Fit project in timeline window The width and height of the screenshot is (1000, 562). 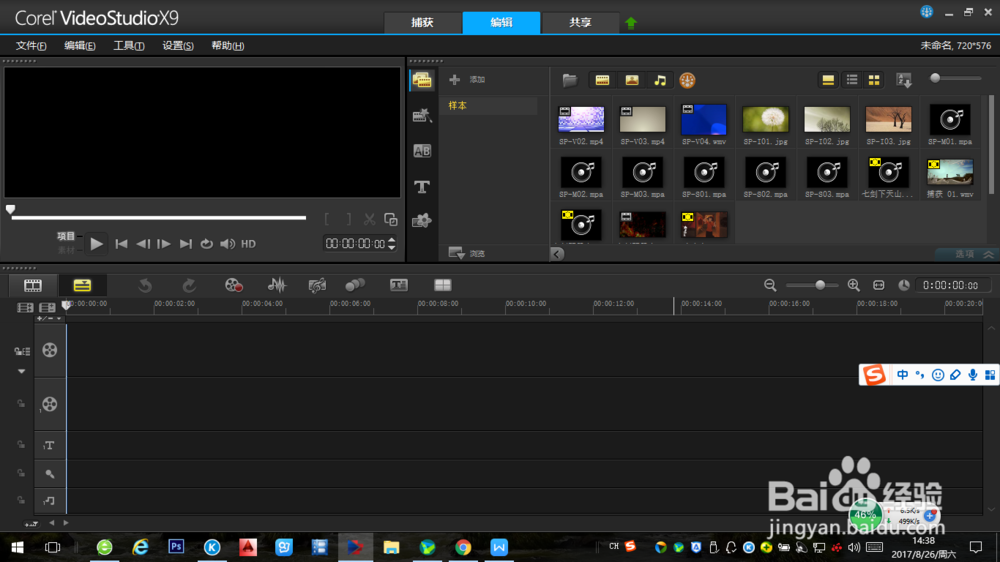(879, 285)
